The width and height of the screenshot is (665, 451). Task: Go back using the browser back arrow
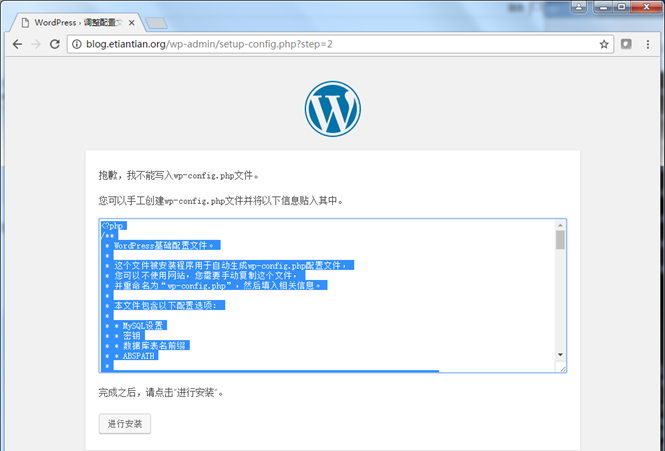tap(17, 44)
